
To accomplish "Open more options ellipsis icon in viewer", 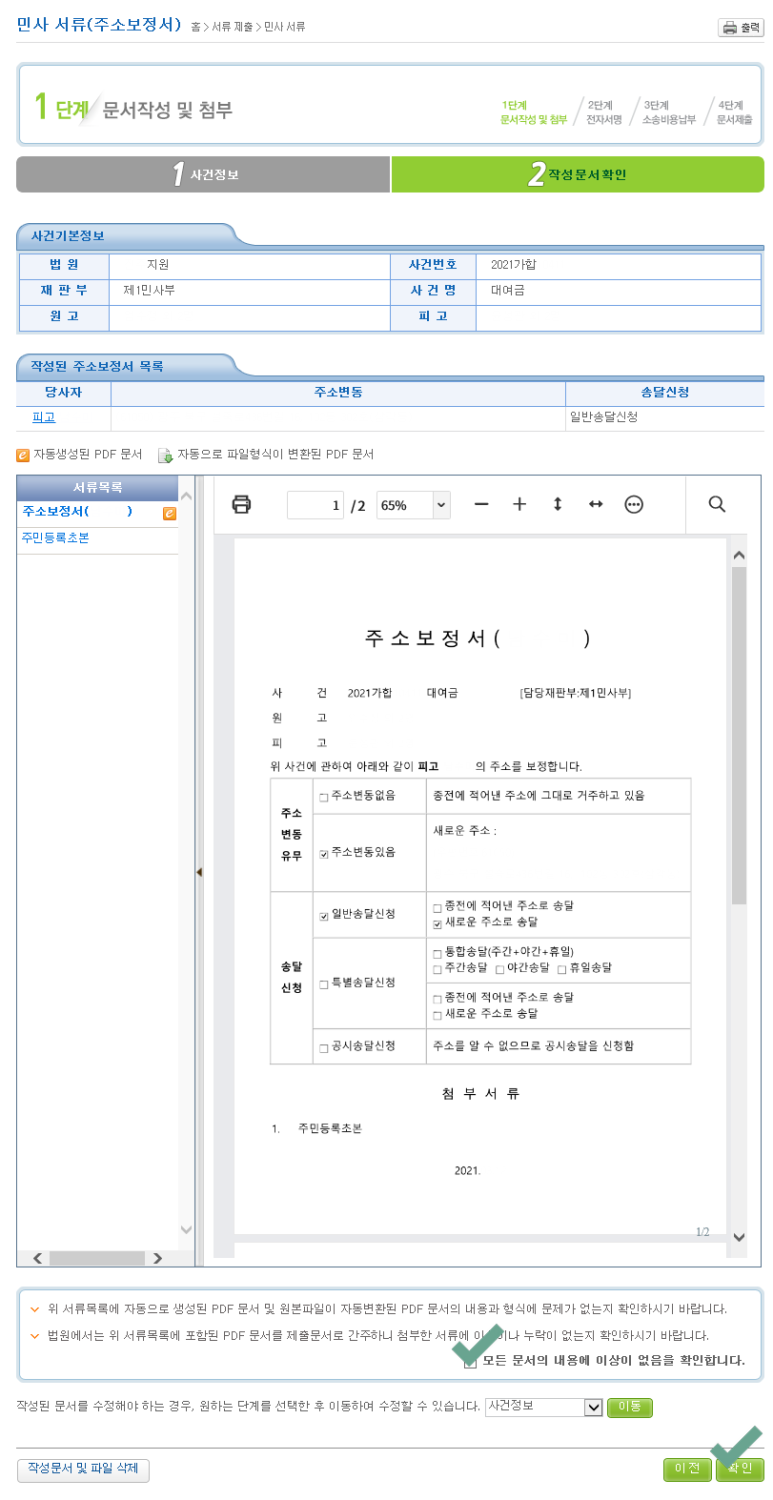I will click(633, 504).
